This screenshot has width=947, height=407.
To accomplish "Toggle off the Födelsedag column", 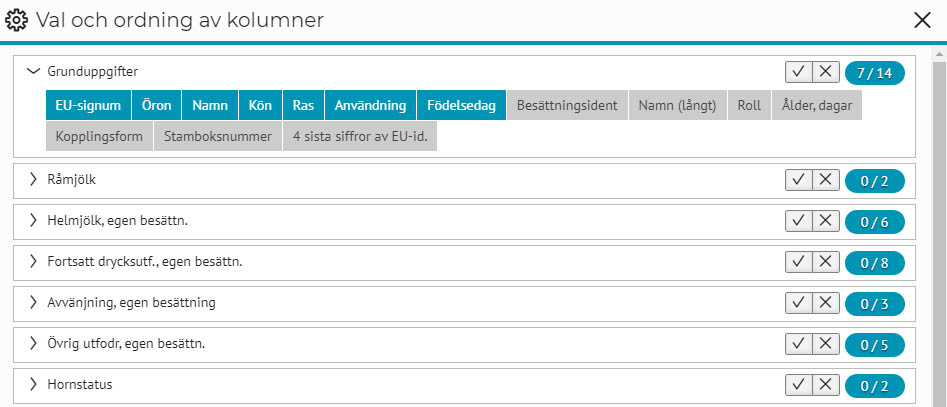I will (x=461, y=106).
